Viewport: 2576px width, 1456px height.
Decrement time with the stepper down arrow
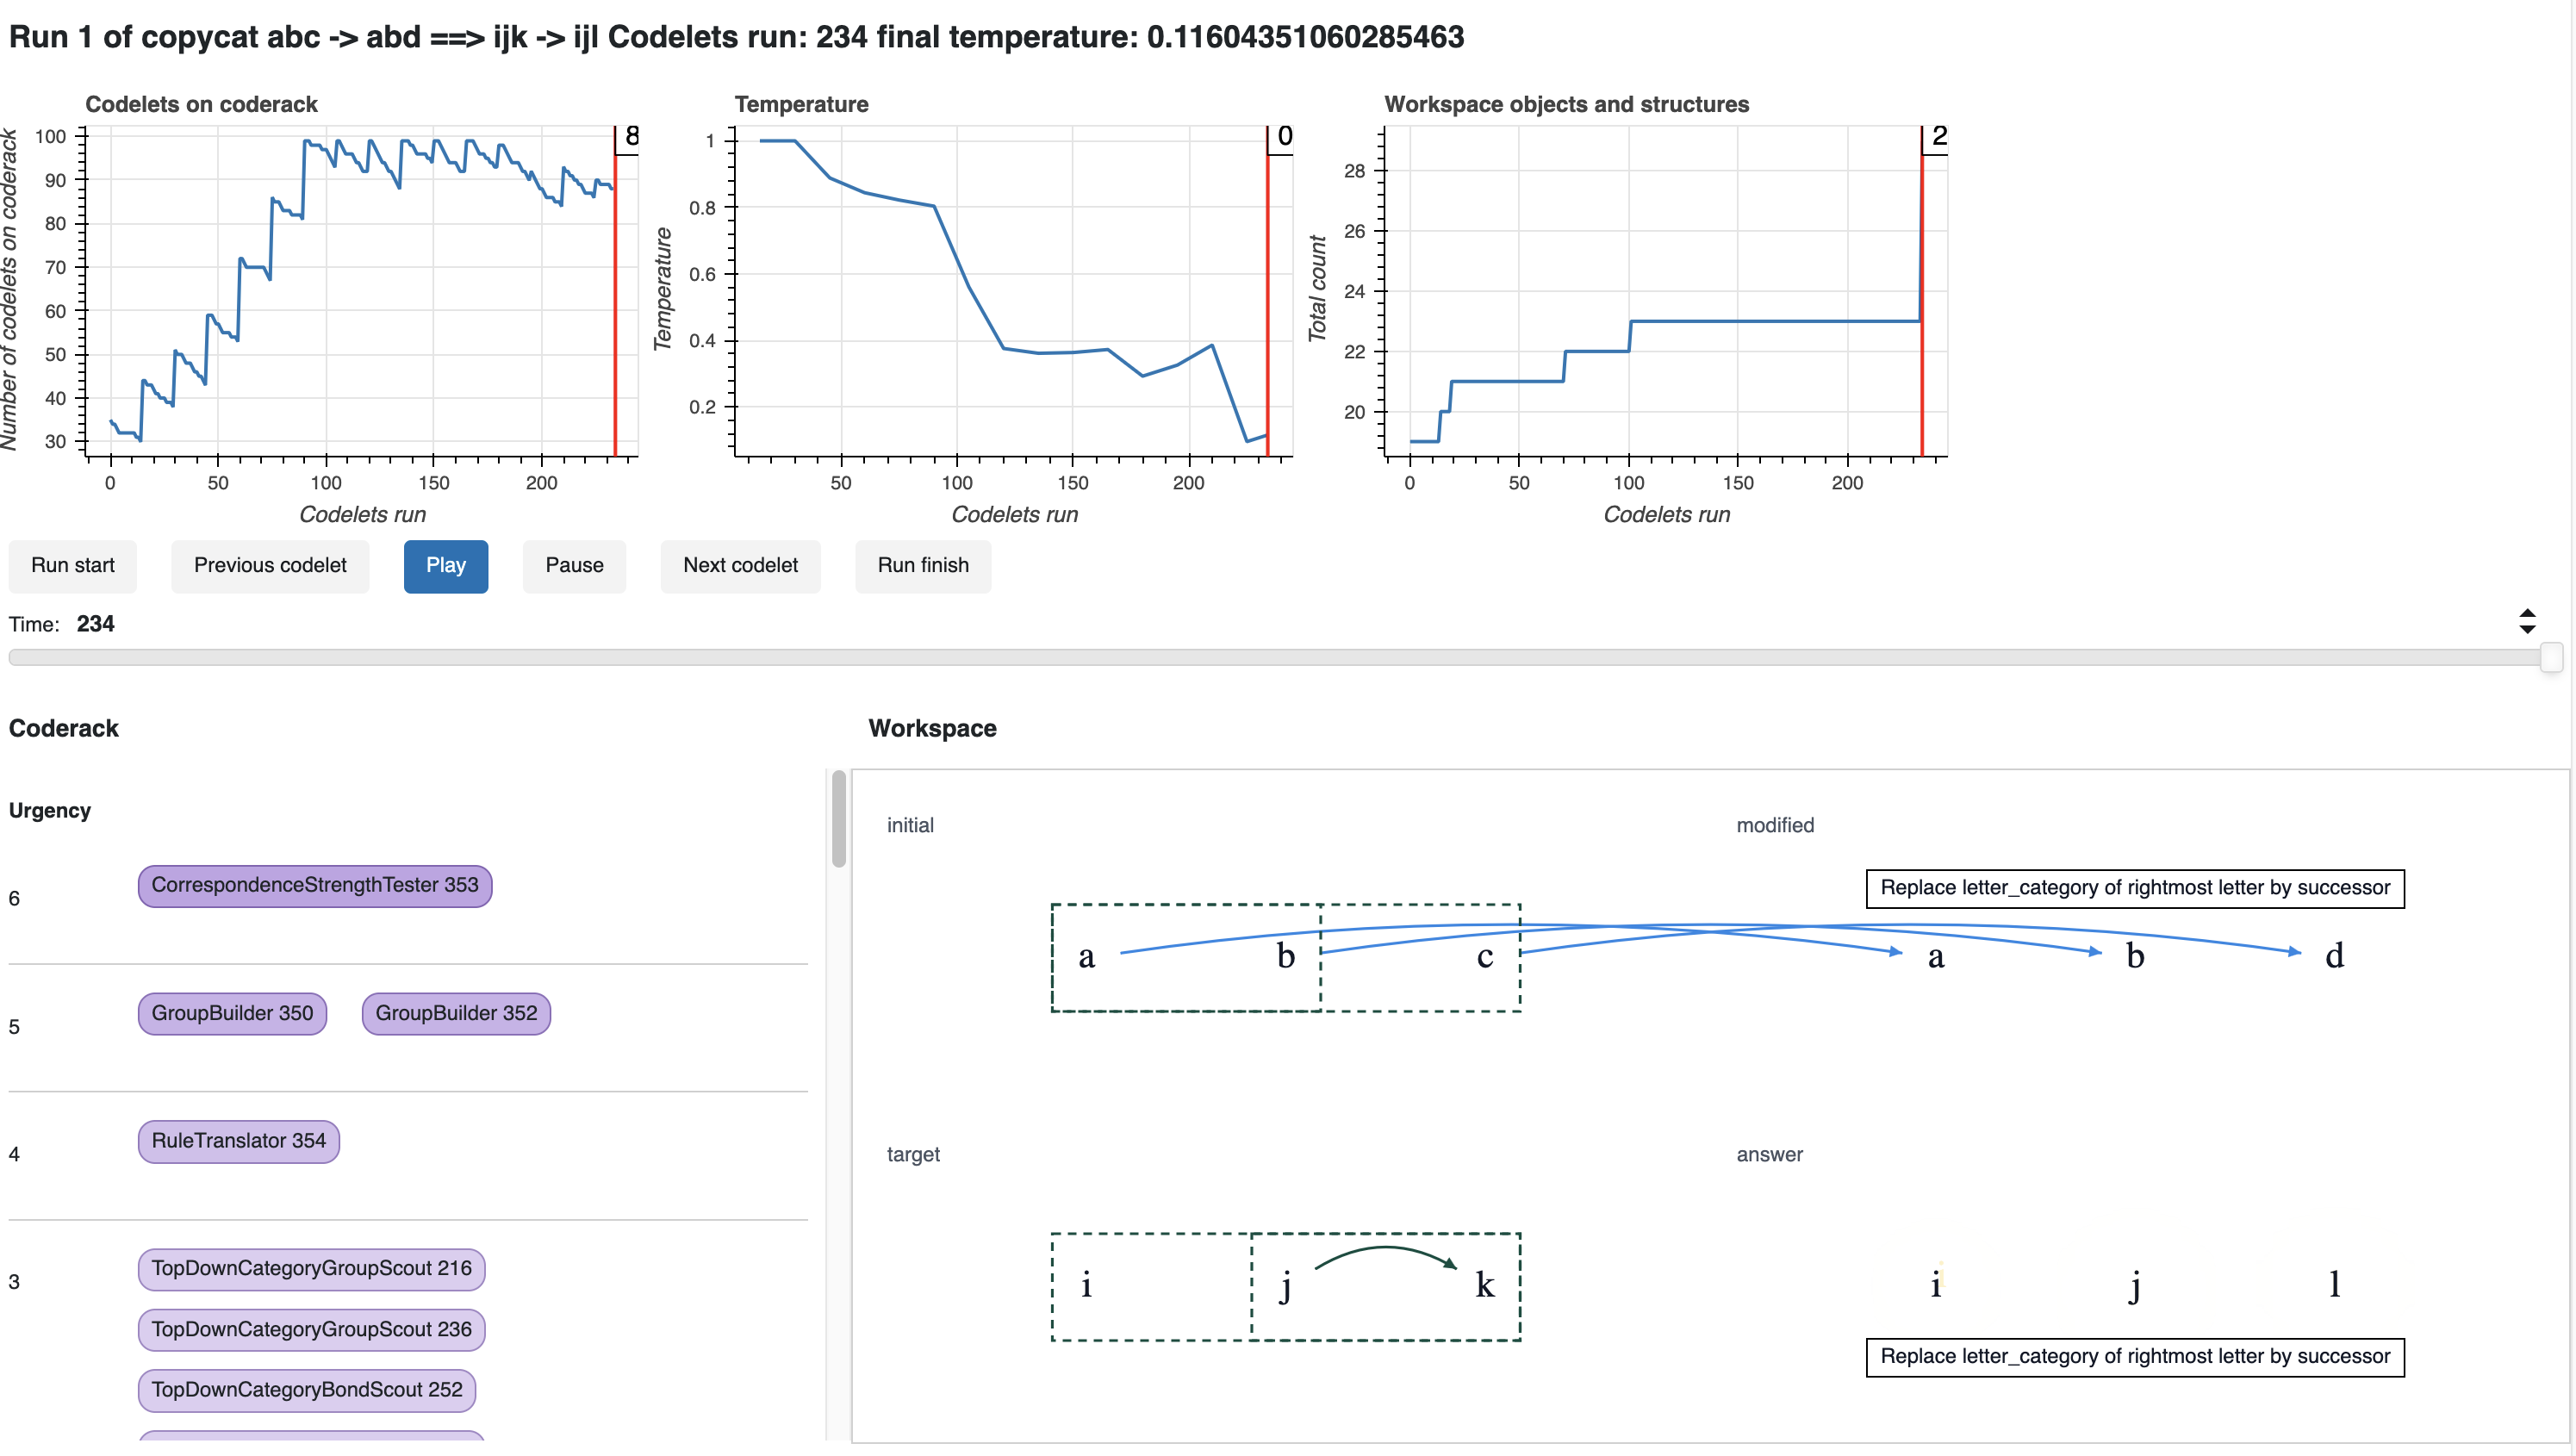coord(2527,629)
